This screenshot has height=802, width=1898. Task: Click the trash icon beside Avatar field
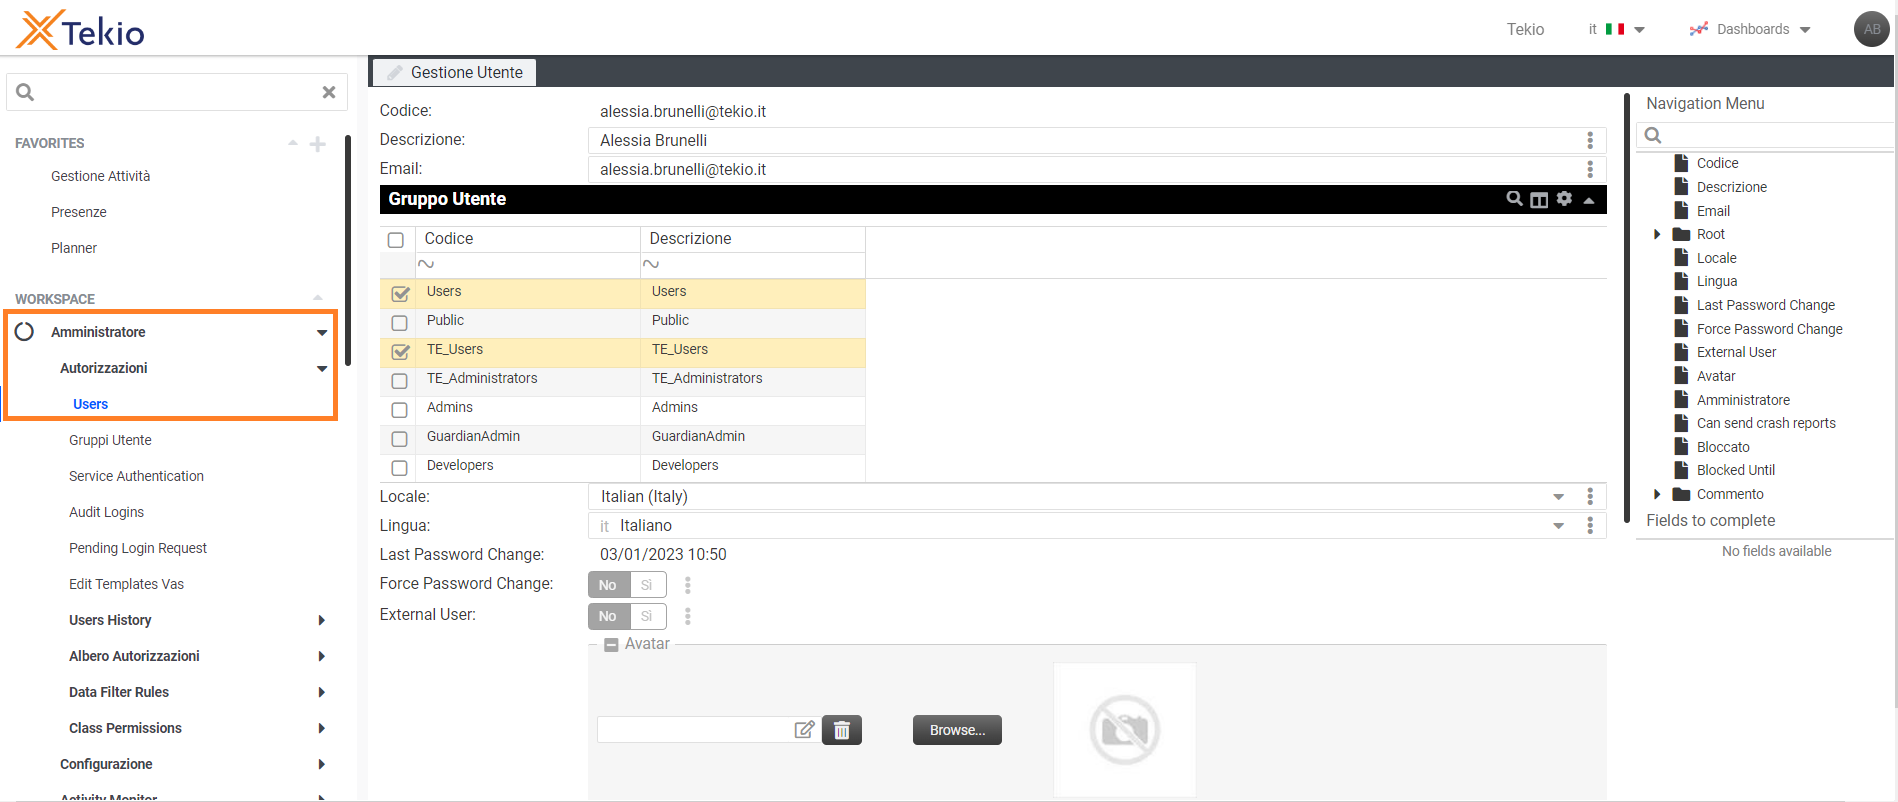tap(841, 730)
